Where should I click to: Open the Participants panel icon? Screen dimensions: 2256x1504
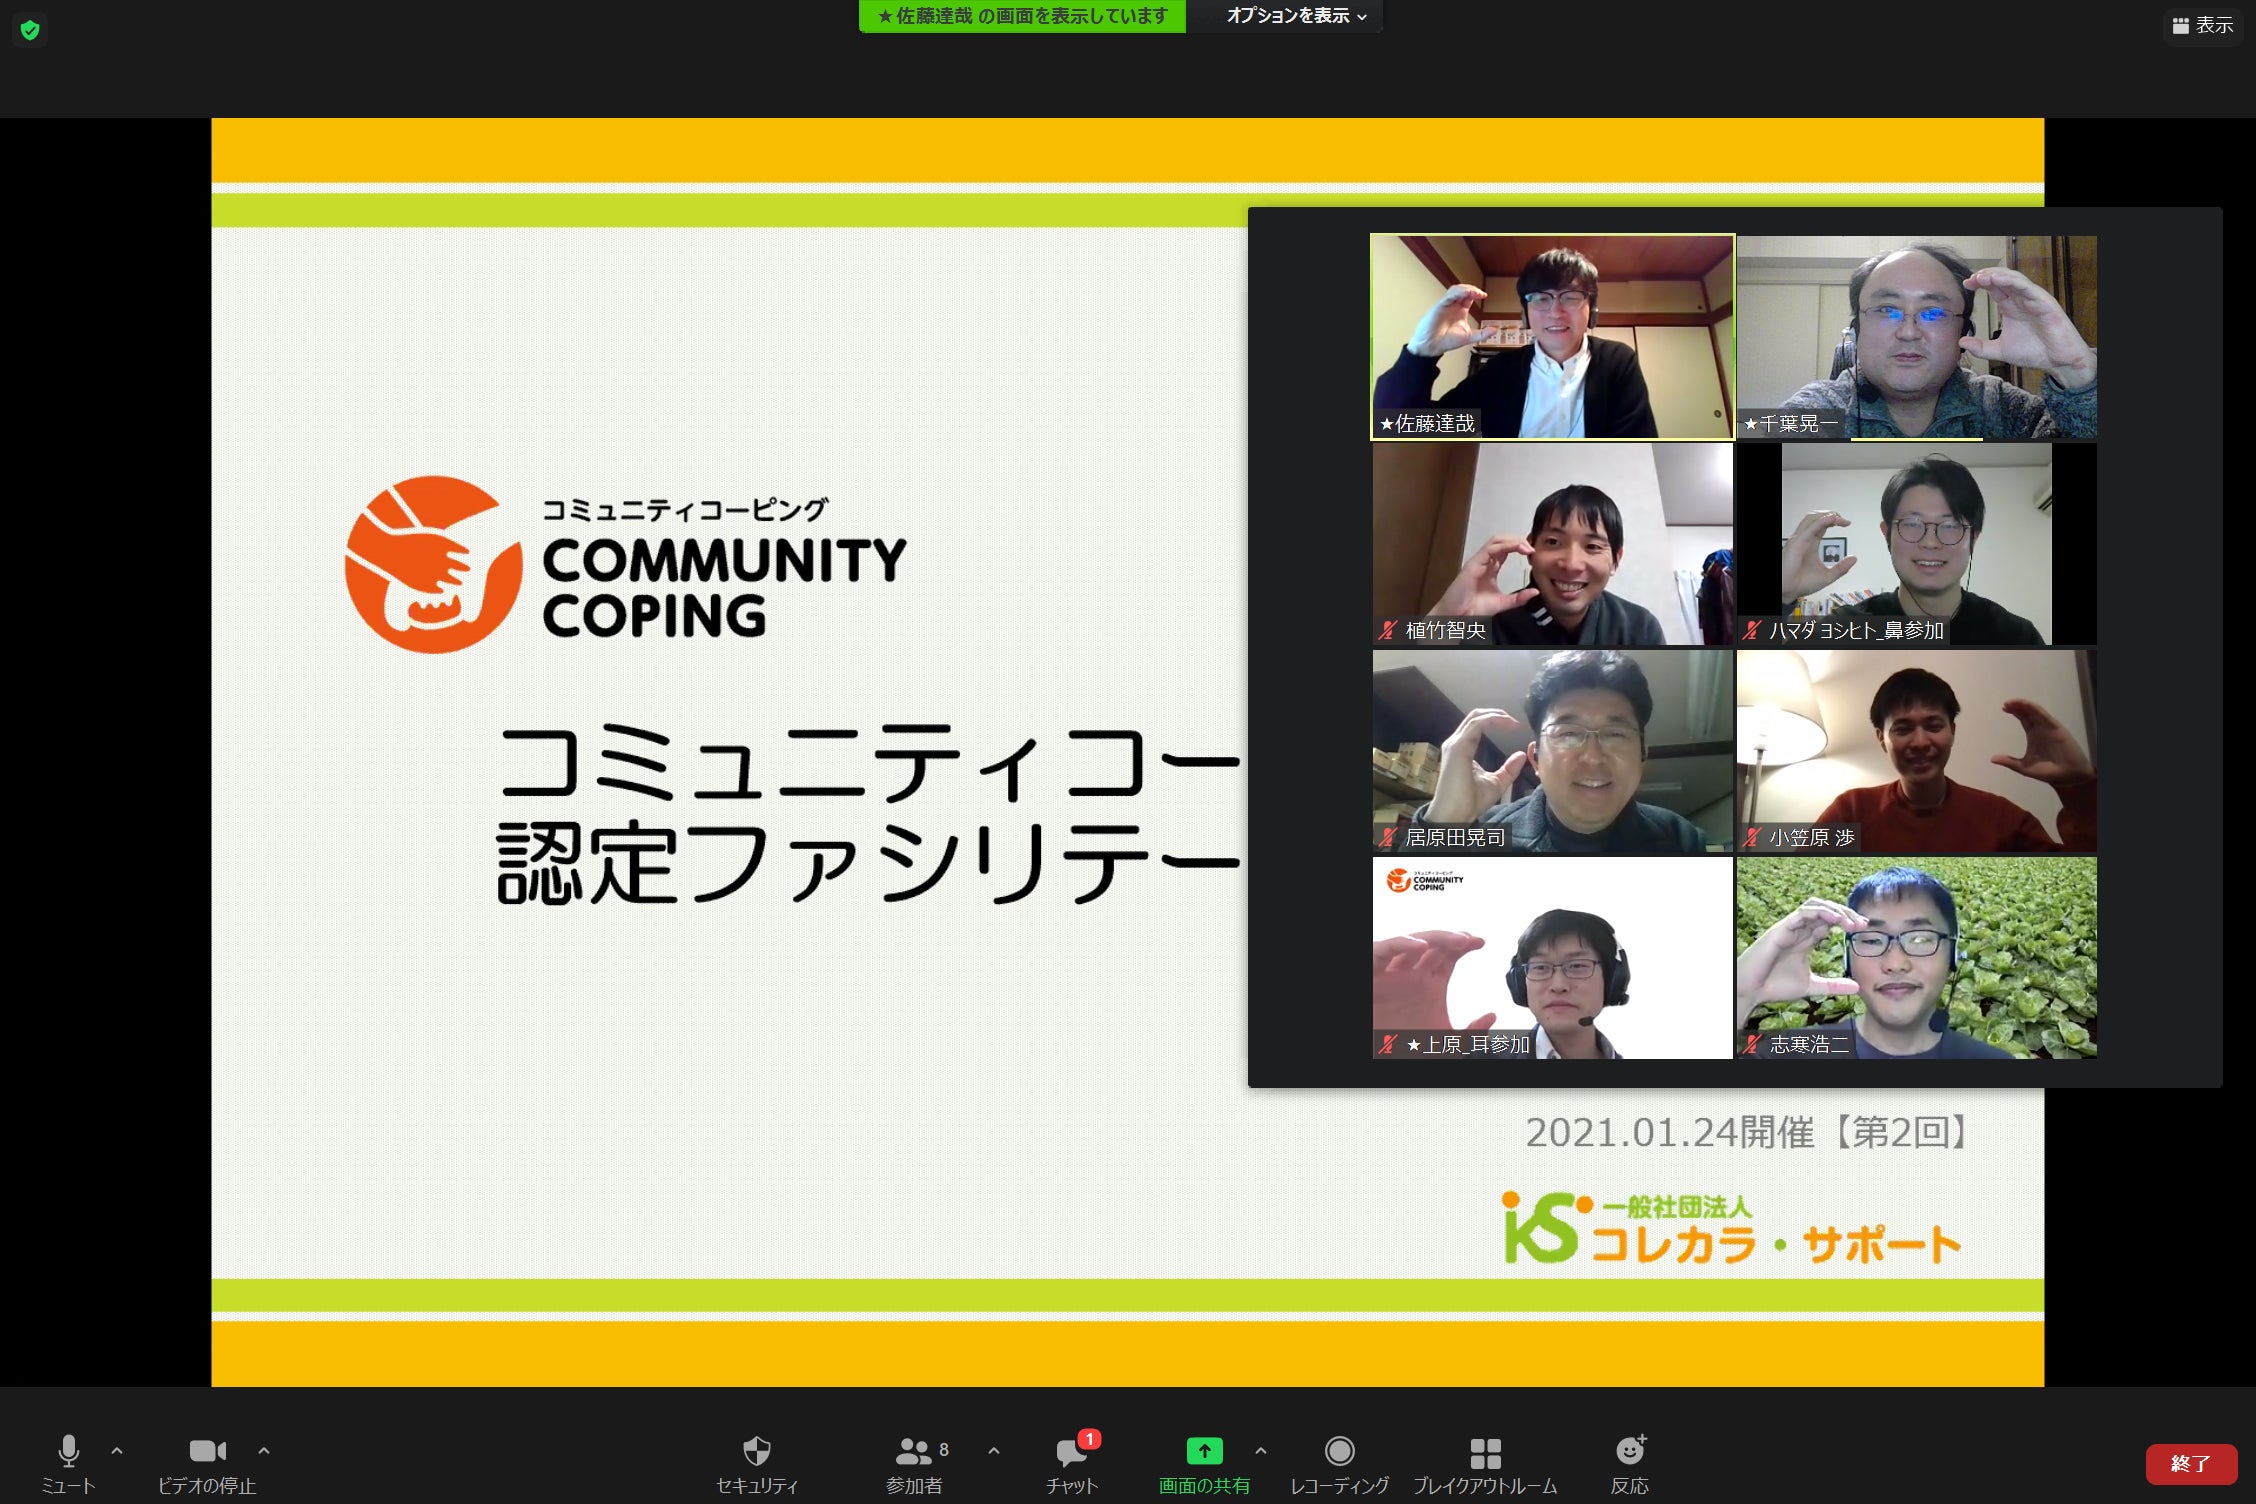(x=913, y=1451)
